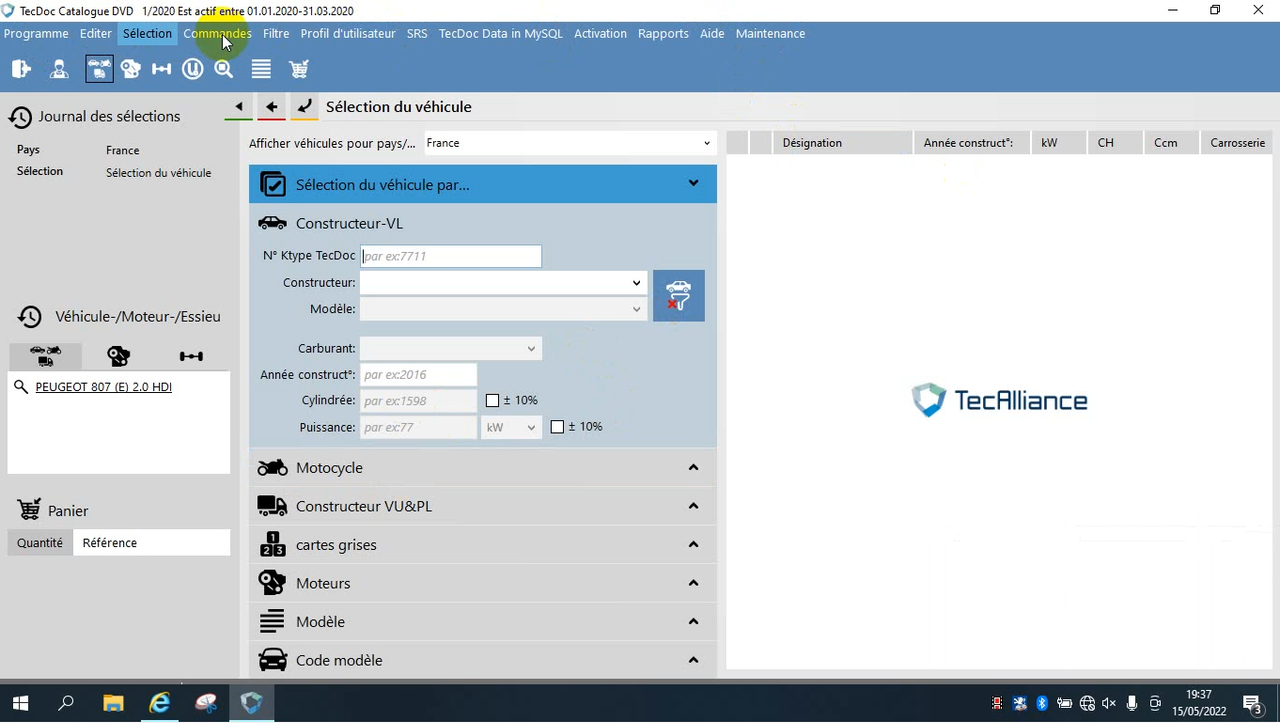This screenshot has height=723, width=1280.
Task: Click the universal parts circle icon
Action: tap(193, 69)
